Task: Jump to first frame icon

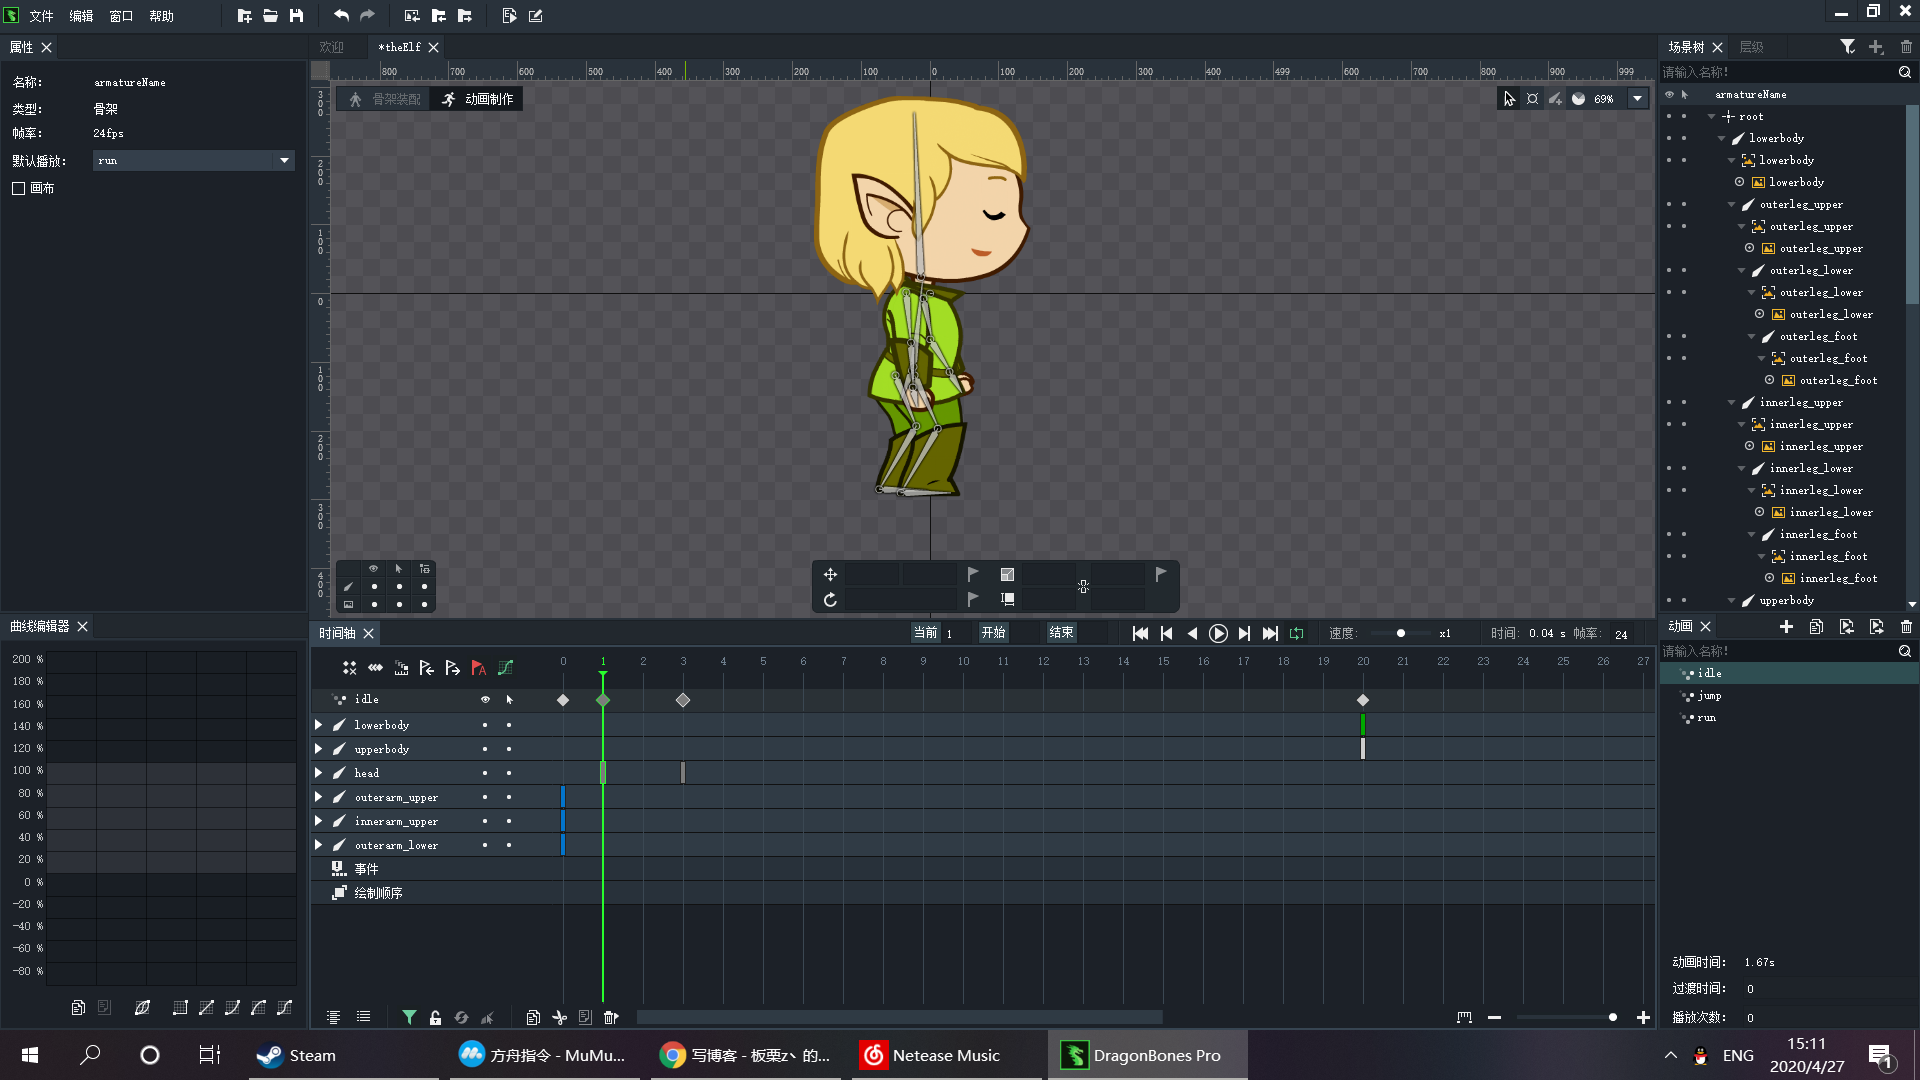Action: (1140, 633)
